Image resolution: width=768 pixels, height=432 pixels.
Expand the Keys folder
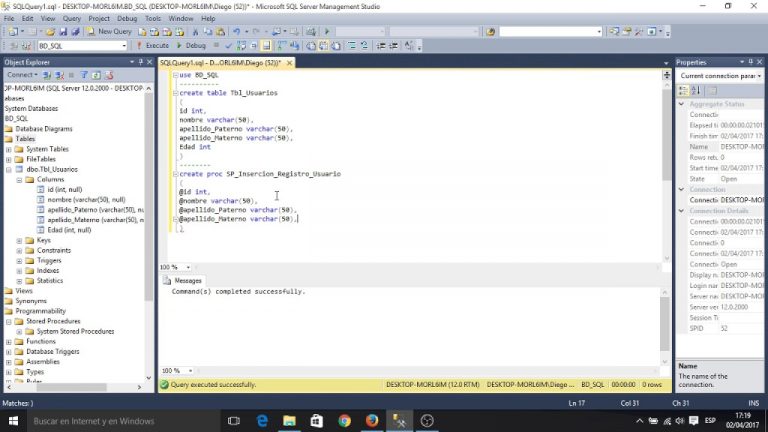click(x=19, y=240)
